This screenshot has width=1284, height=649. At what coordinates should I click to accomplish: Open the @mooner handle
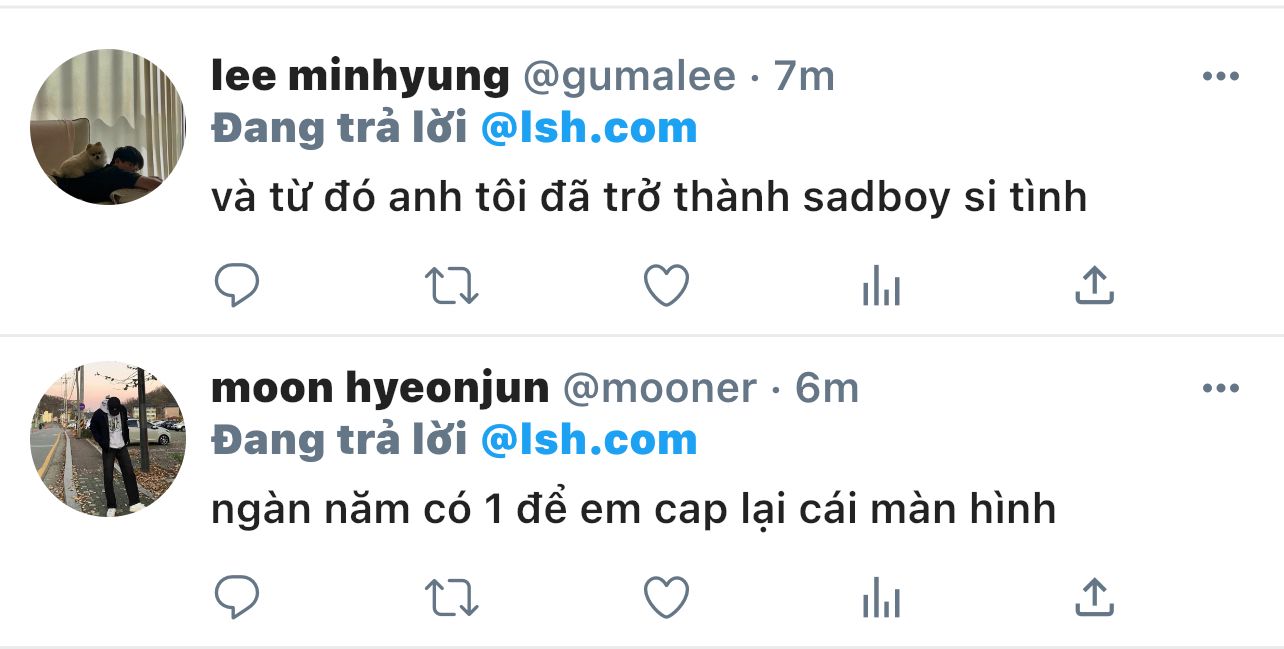660,389
